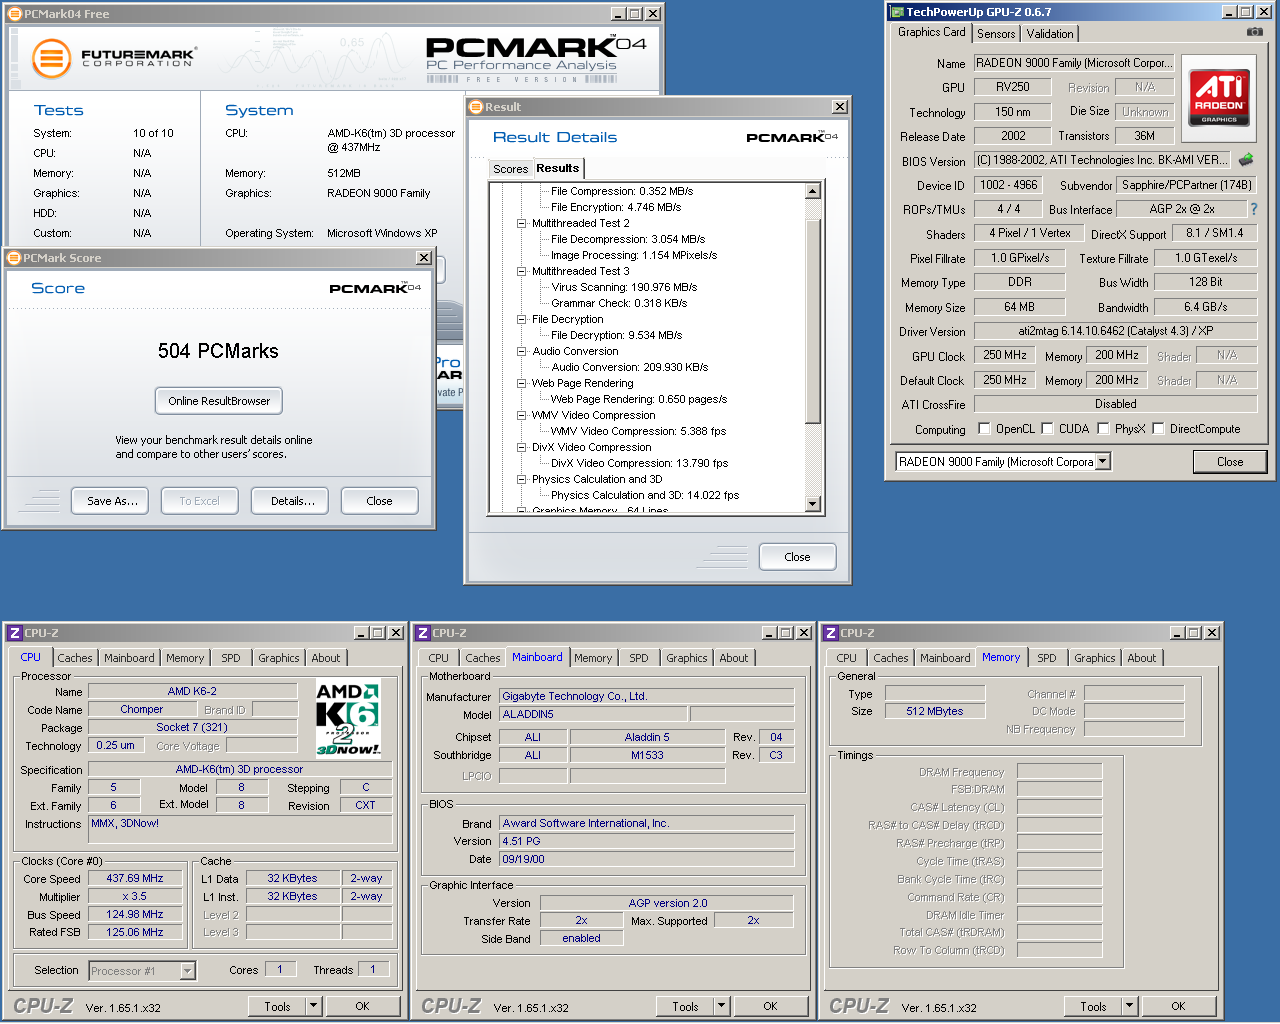The image size is (1280, 1024).
Task: Click the Online ResultBrowser button
Action: coord(219,401)
